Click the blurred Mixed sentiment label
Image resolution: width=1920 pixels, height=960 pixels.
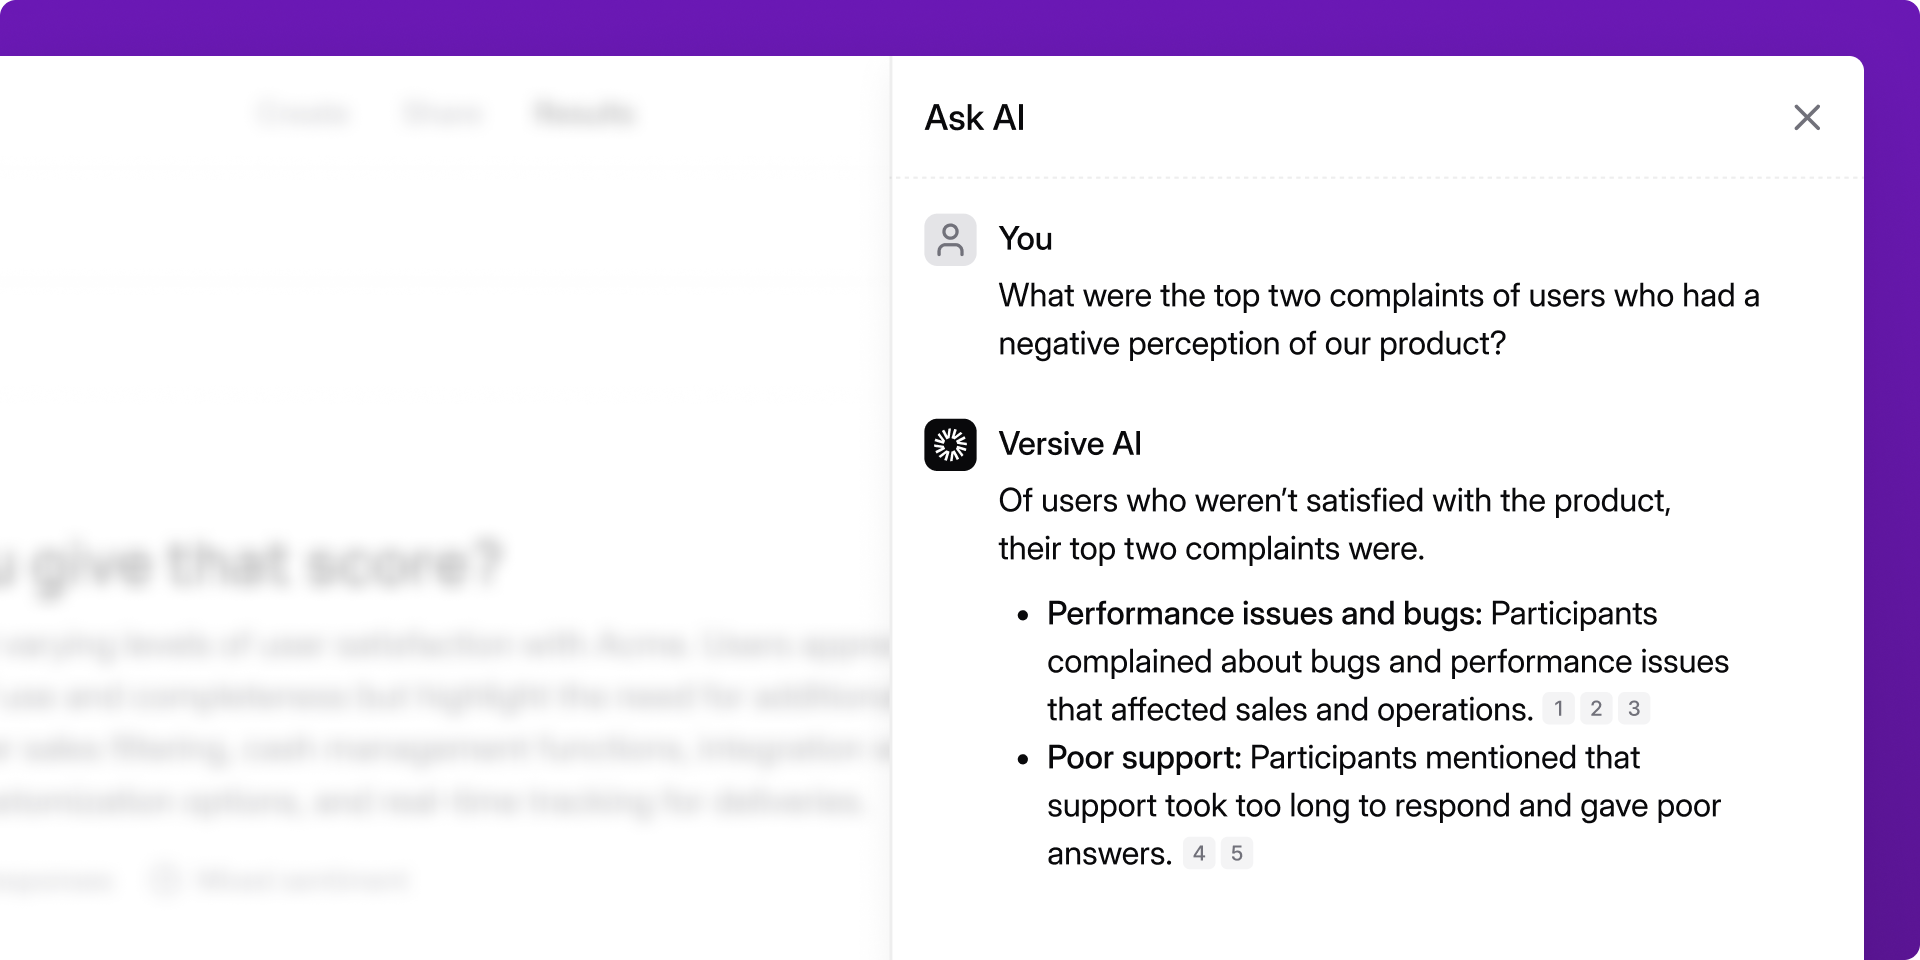point(303,880)
